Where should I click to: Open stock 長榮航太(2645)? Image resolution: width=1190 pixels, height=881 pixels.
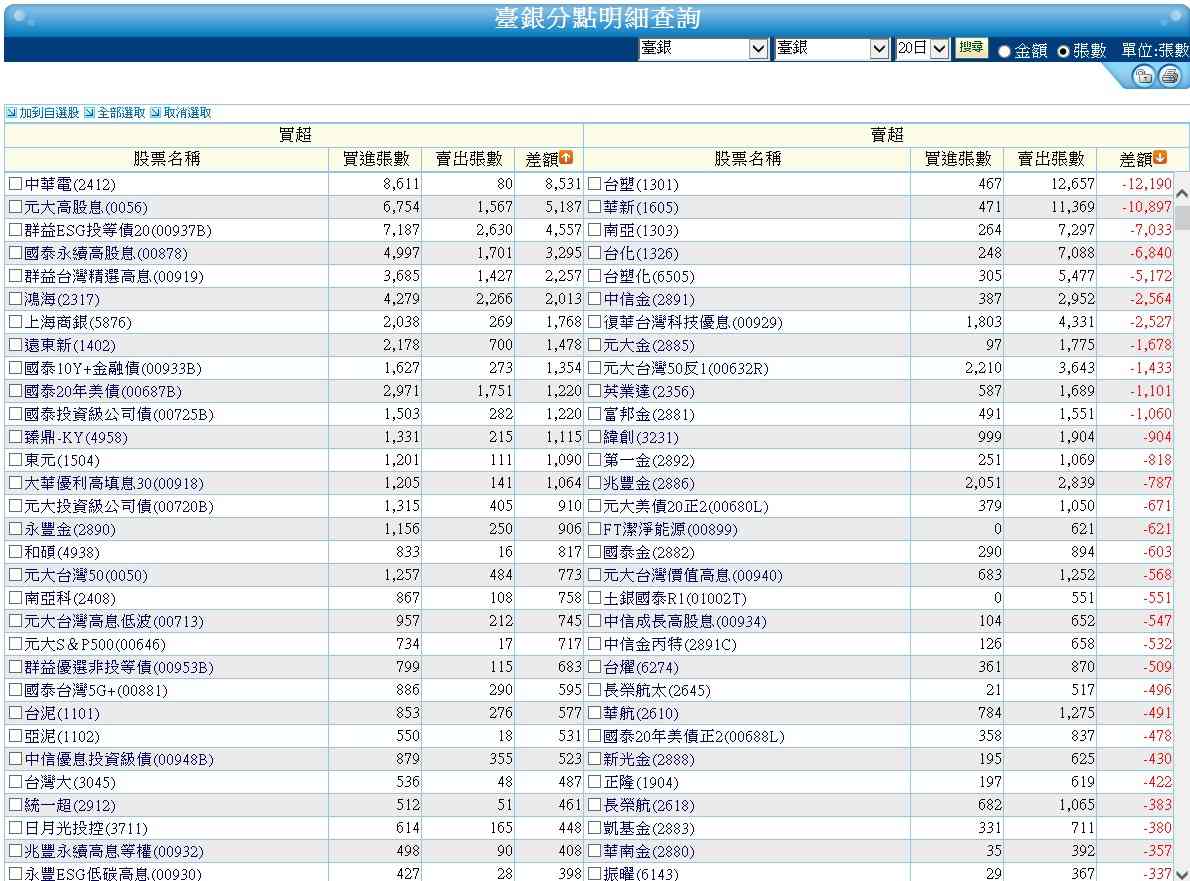click(656, 691)
